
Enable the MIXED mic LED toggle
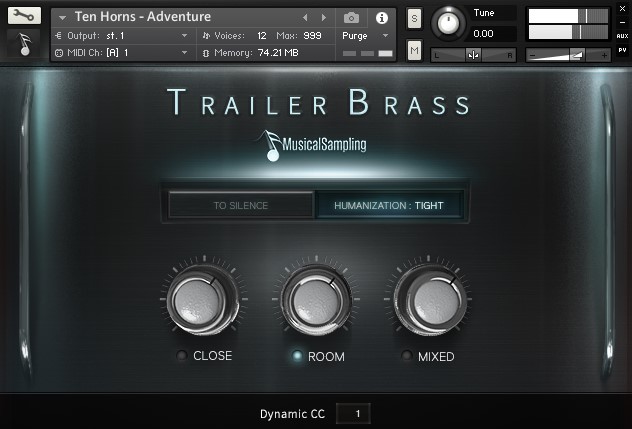click(x=407, y=356)
